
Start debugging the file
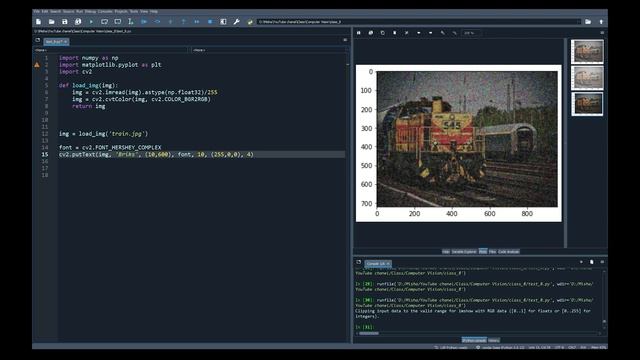pyautogui.click(x=144, y=22)
